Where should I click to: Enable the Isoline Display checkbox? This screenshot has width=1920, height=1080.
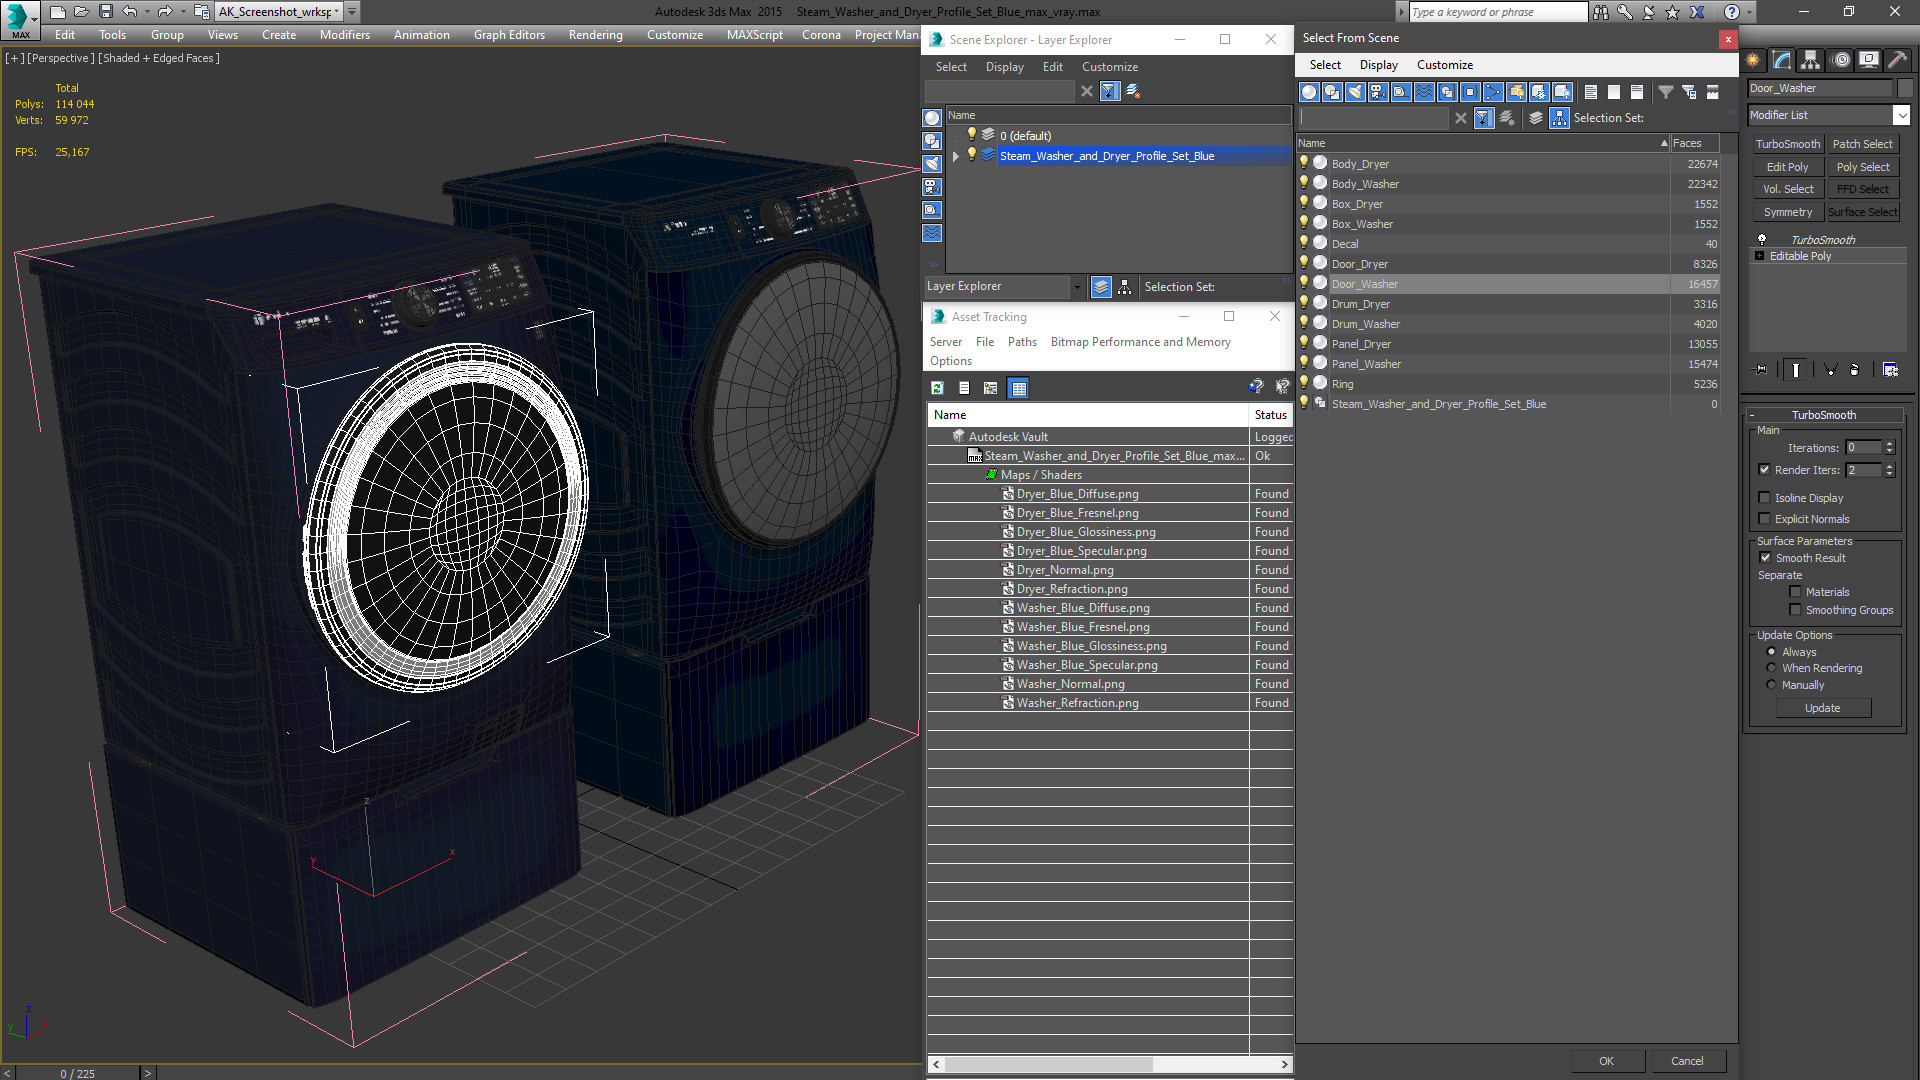coord(1764,498)
